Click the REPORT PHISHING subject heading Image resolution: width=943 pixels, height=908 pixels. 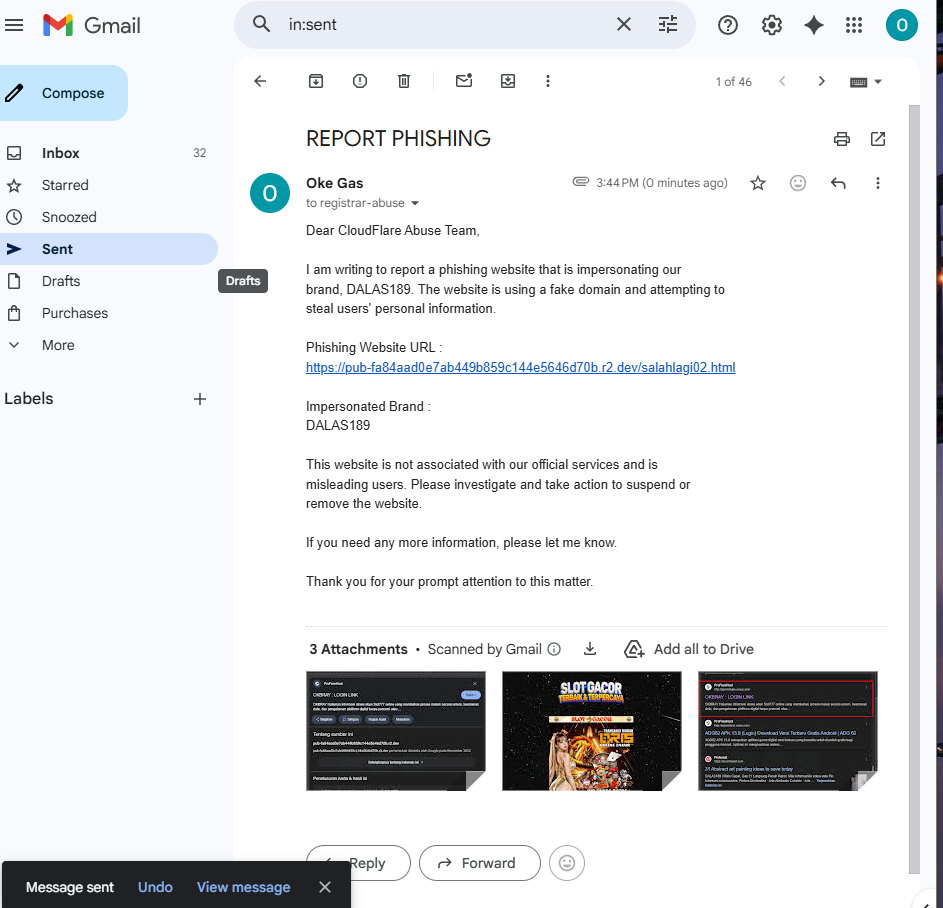click(398, 138)
